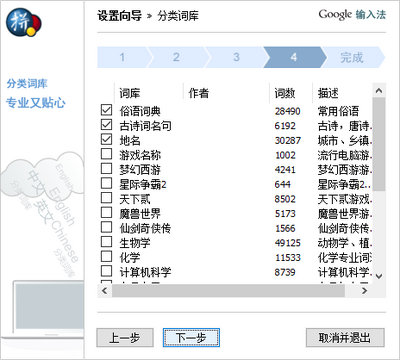This screenshot has width=400, height=360.
Task: Select the 梦幻西游 row name
Action: click(x=140, y=169)
